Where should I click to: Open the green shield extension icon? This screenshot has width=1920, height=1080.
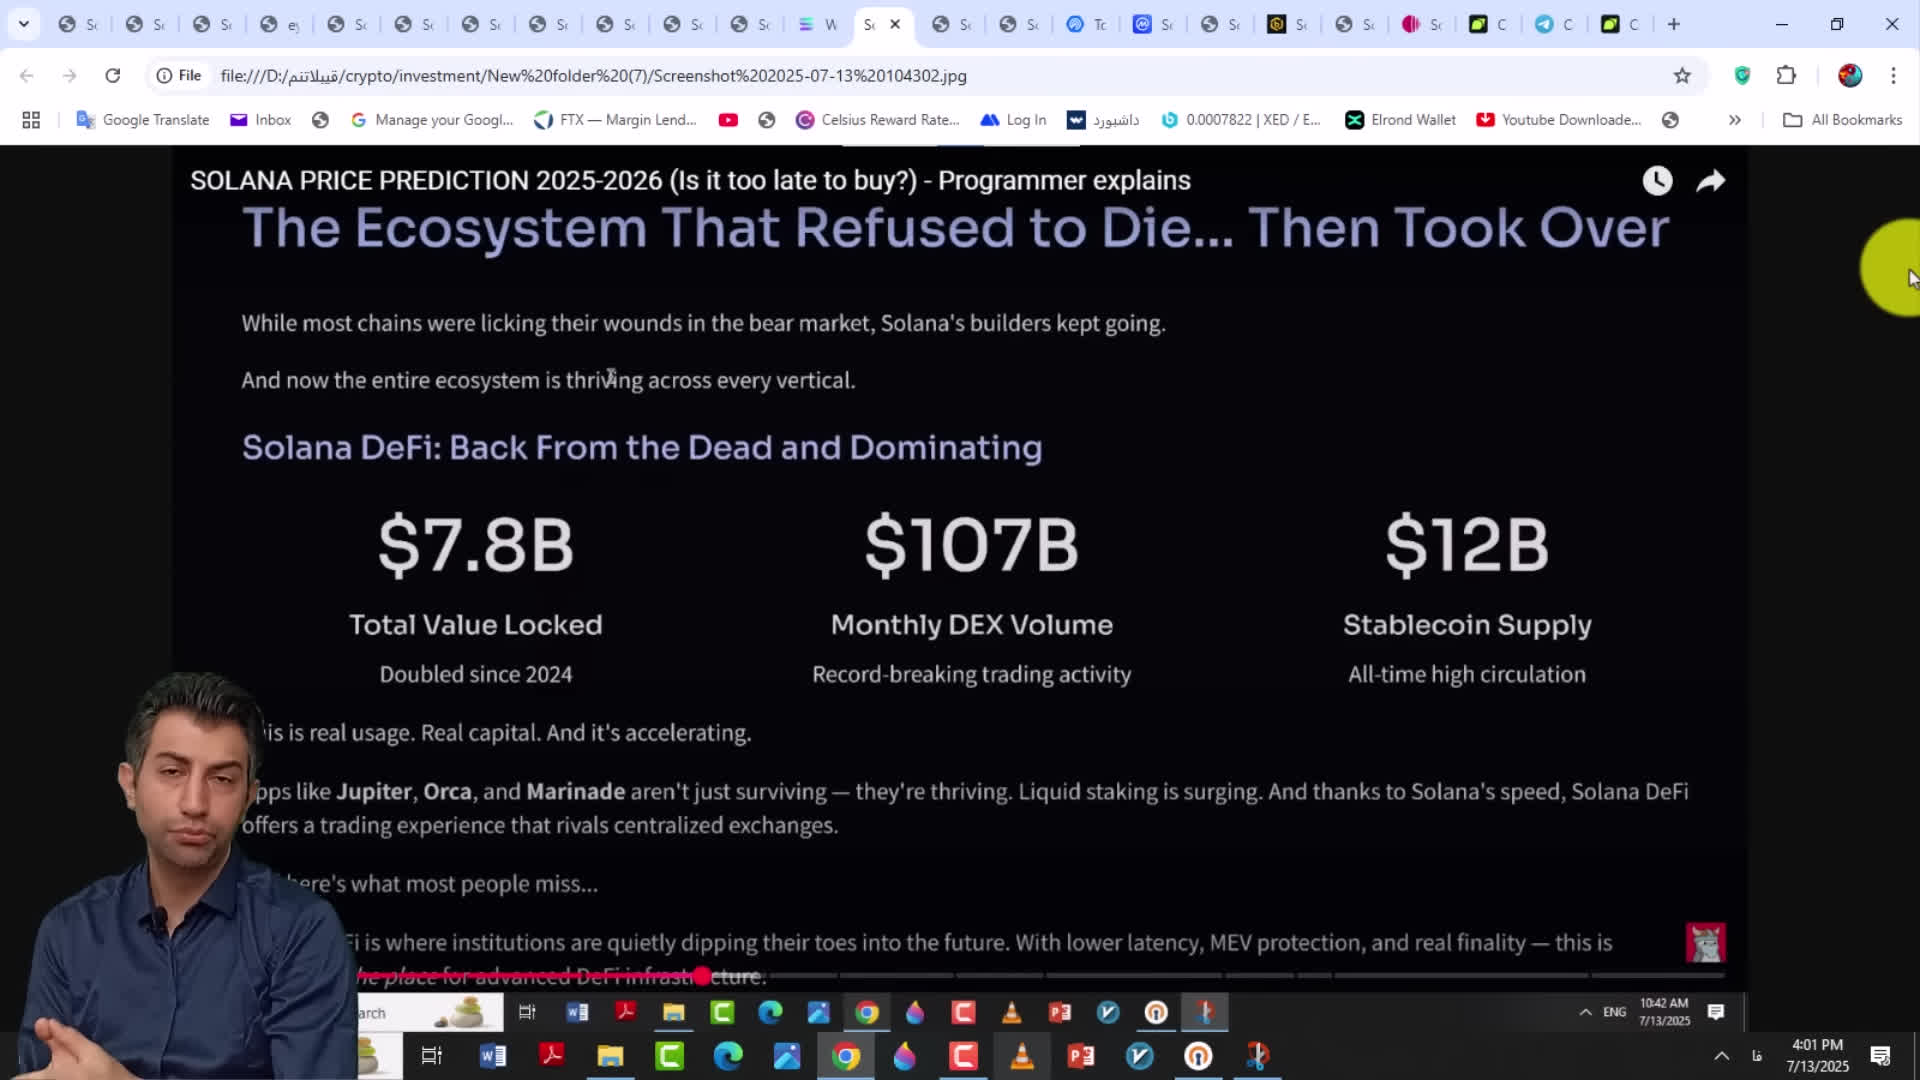(1742, 75)
